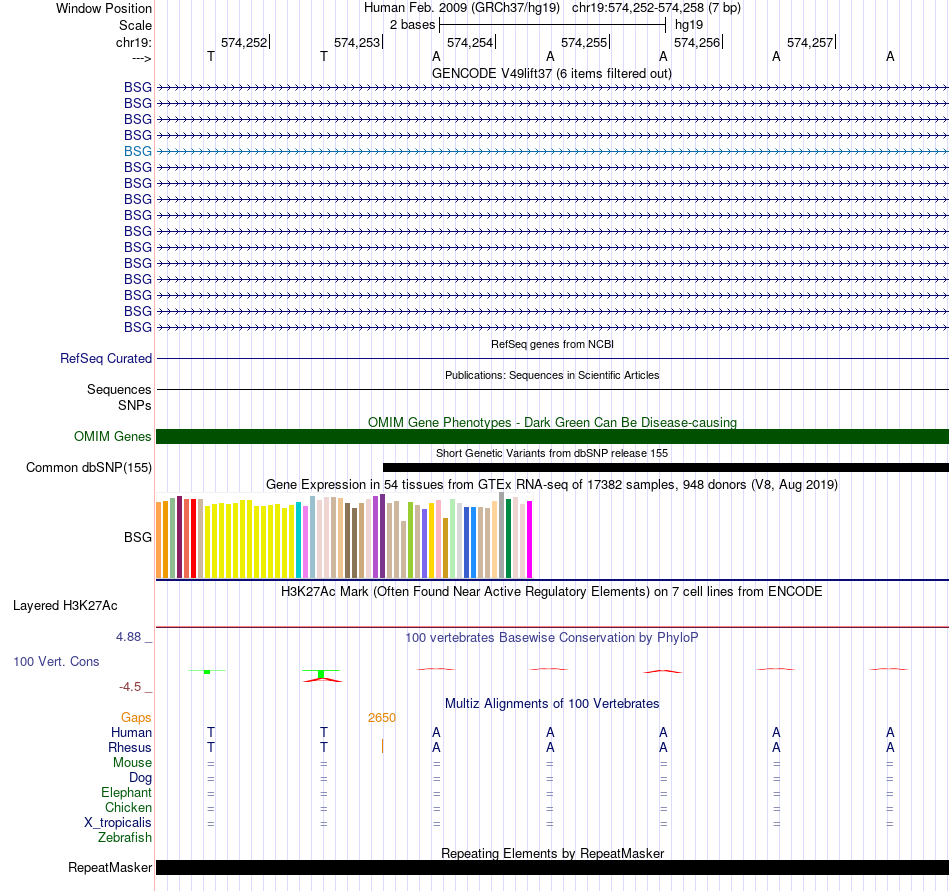
Task: Click the orange 2650 gap count
Action: (x=382, y=718)
